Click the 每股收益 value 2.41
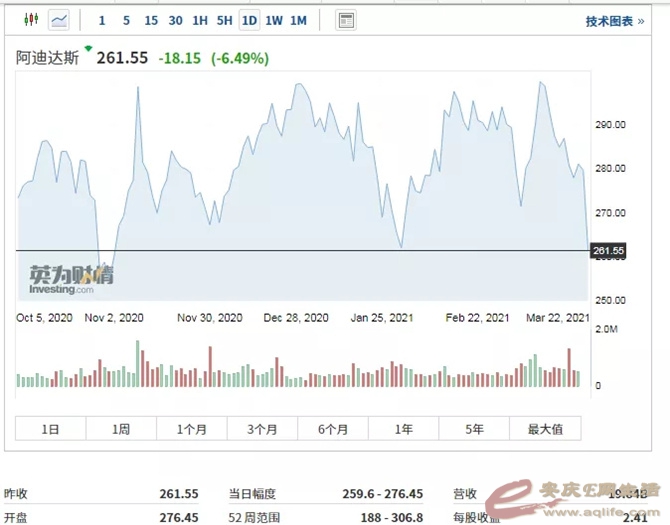Viewport: 670px width, 525px height. click(635, 518)
